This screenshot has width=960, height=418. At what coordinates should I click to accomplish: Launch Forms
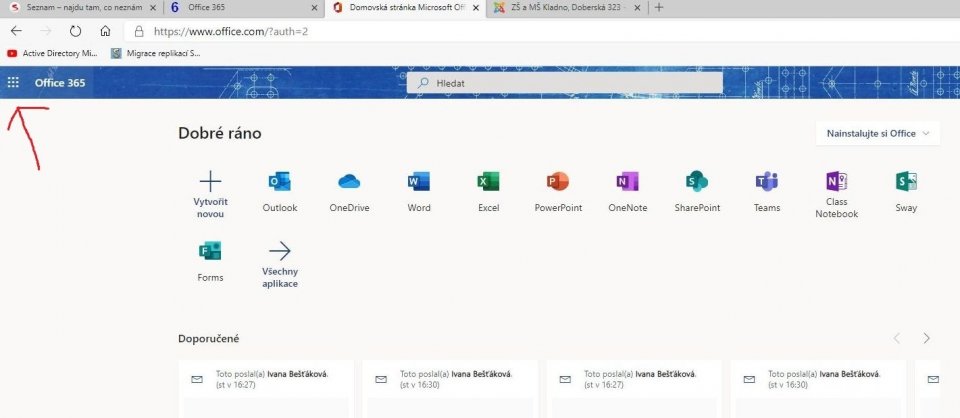(210, 261)
